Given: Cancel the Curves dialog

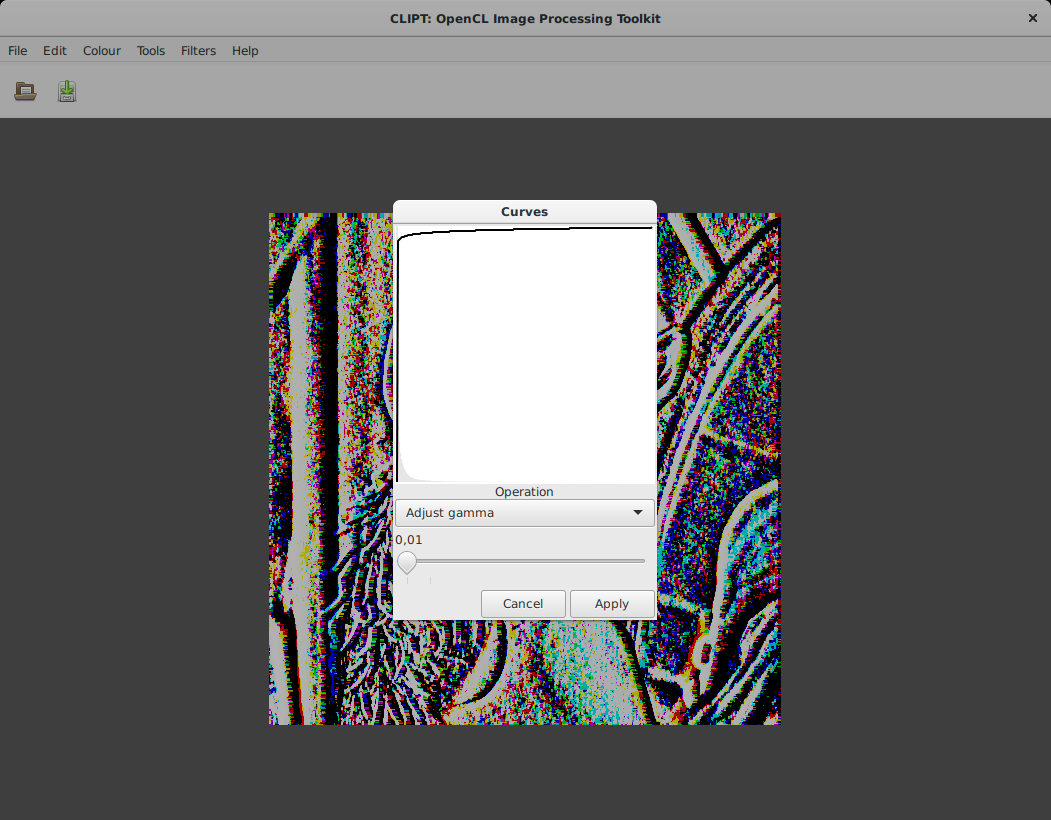Looking at the screenshot, I should (x=523, y=604).
